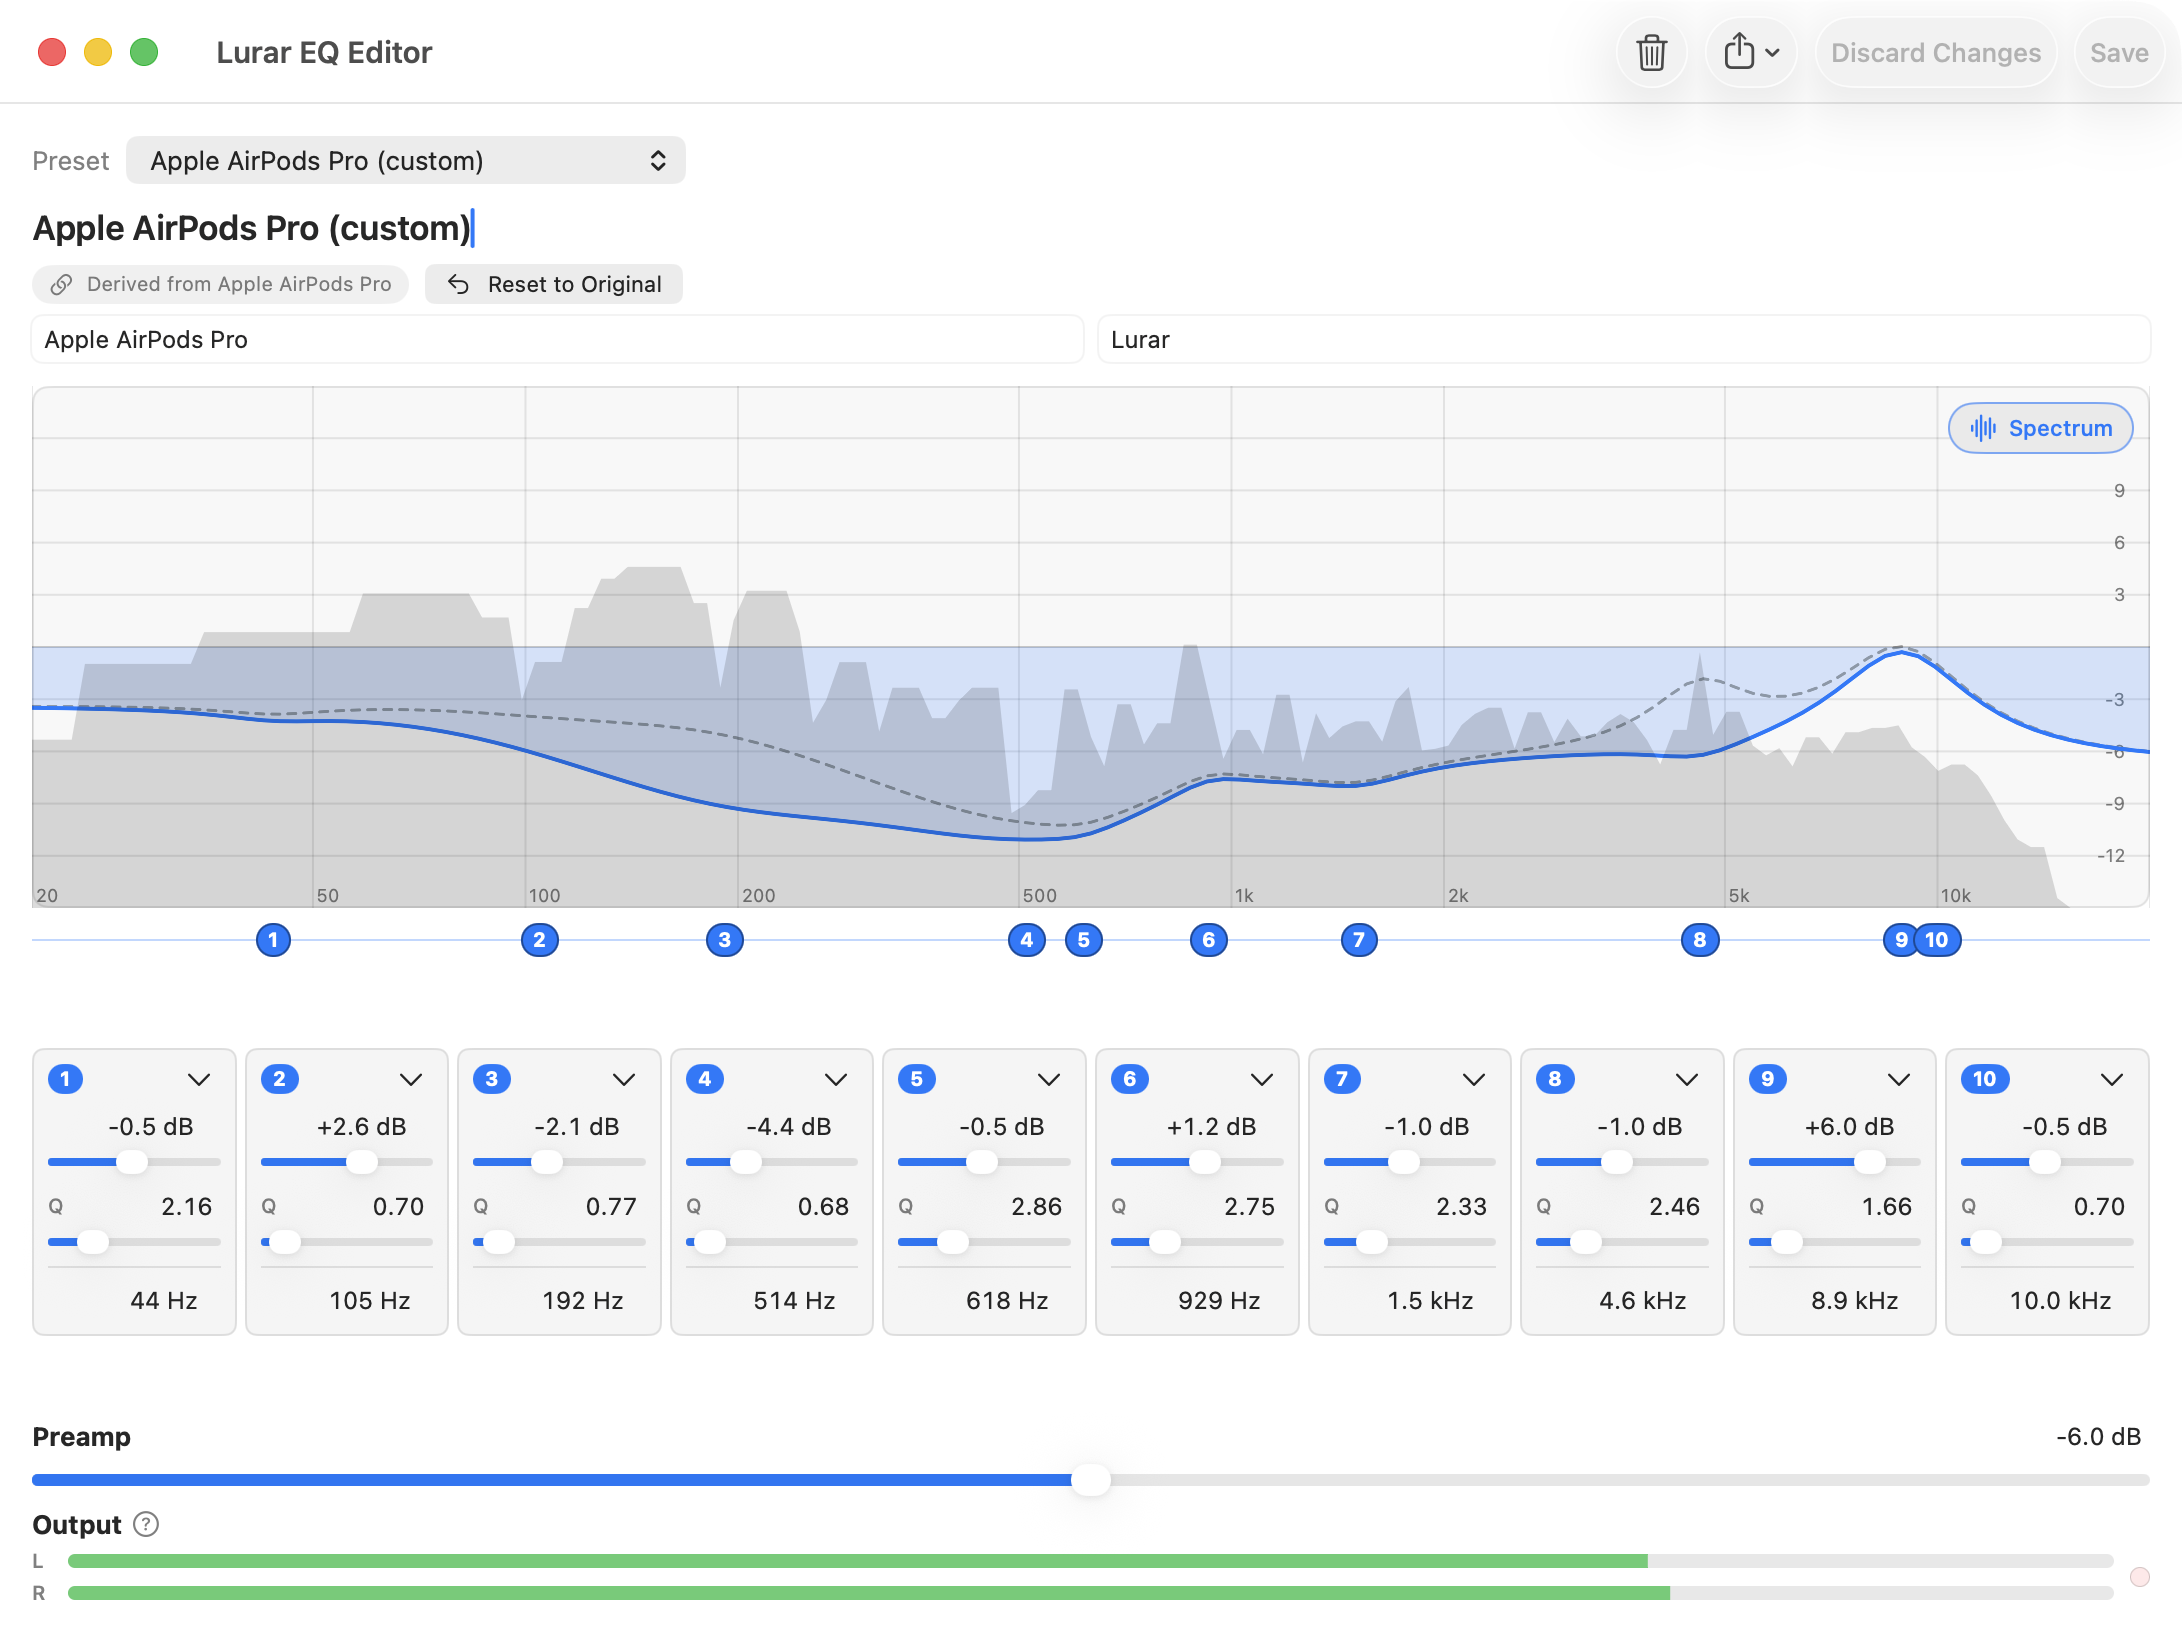Click Reset to Original button
Viewport: 2182px width, 1638px height.
554,284
